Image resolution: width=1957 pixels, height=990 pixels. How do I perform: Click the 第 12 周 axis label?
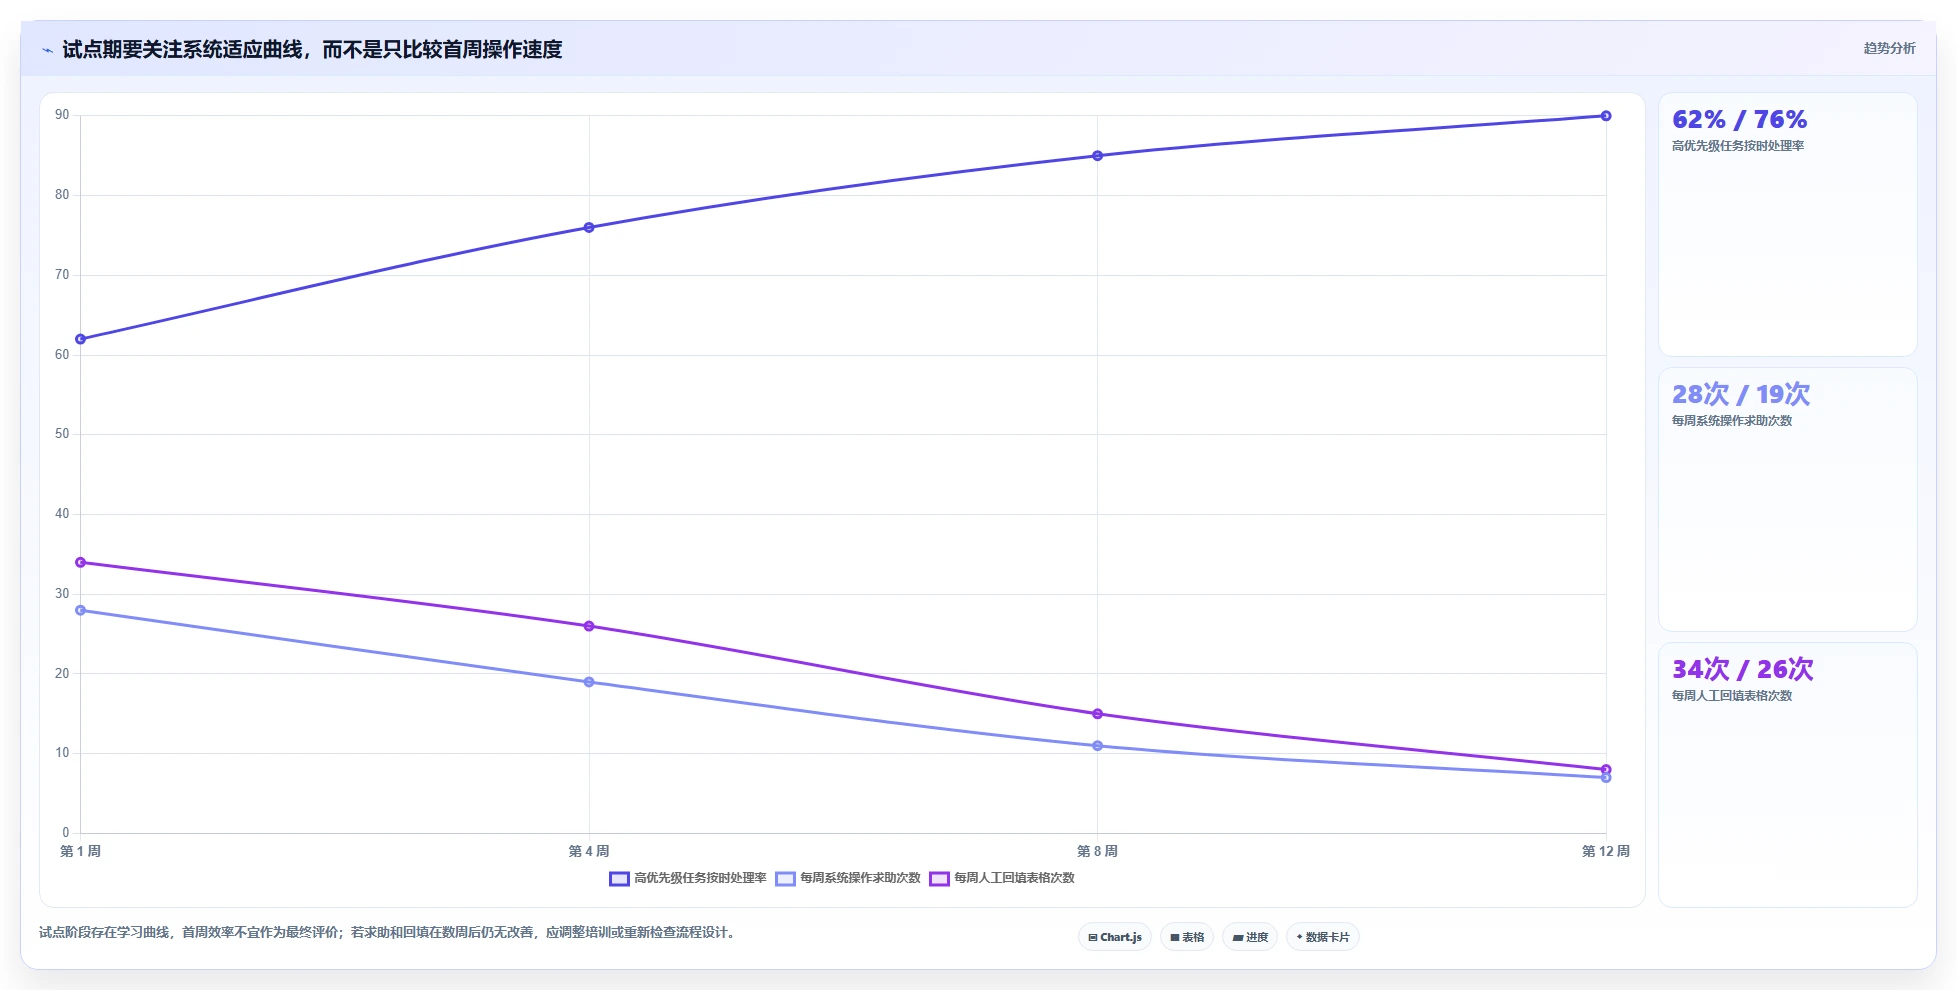click(1606, 851)
